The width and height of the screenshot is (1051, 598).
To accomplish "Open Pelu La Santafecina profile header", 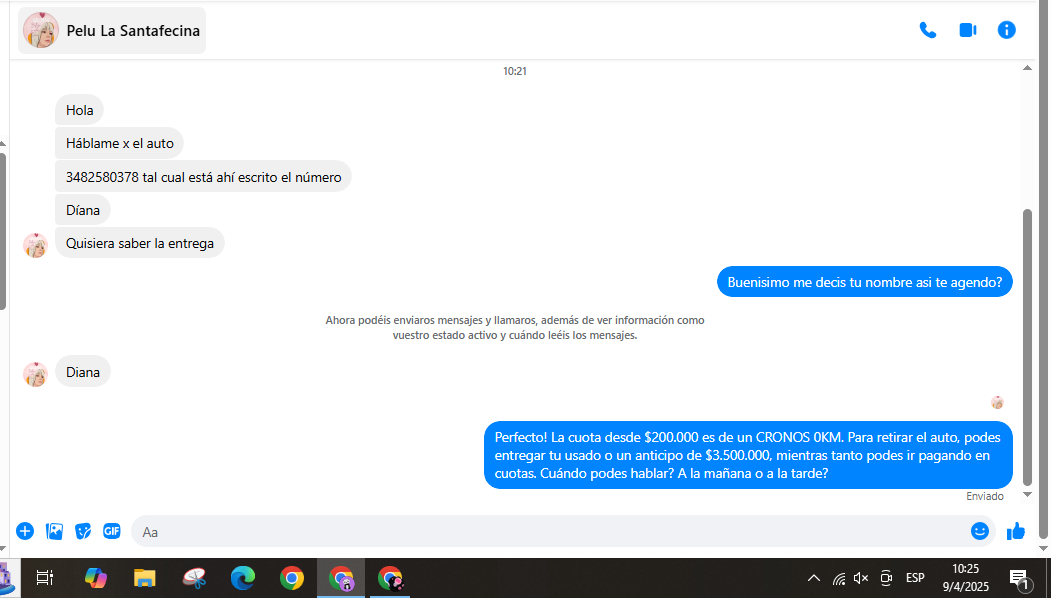I will coord(112,31).
